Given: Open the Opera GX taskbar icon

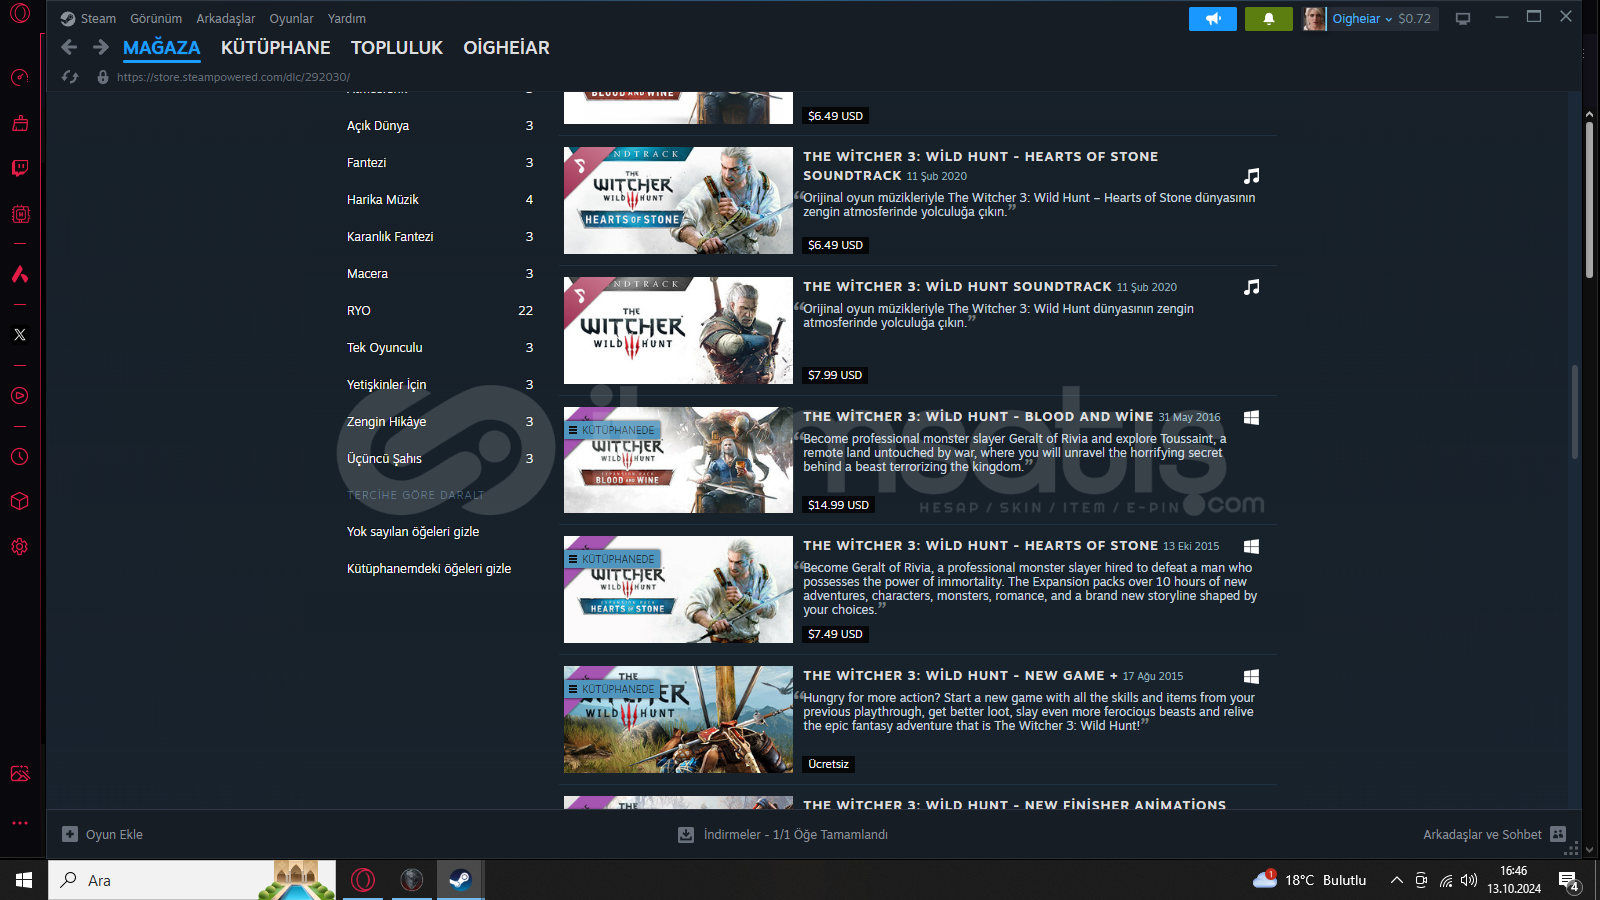Looking at the screenshot, I should click(363, 880).
